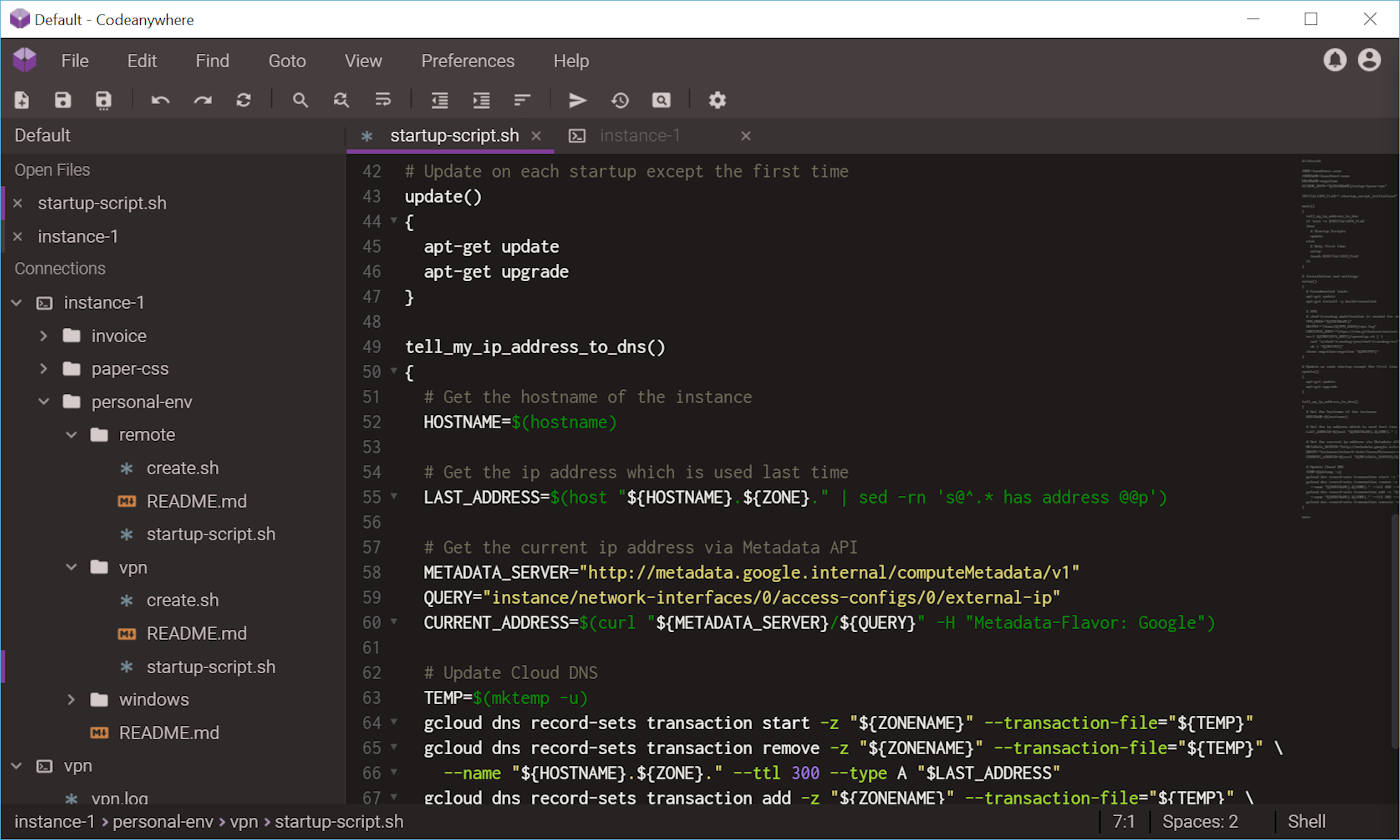Click the Revision History clock icon
Viewport: 1400px width, 840px height.
620,100
